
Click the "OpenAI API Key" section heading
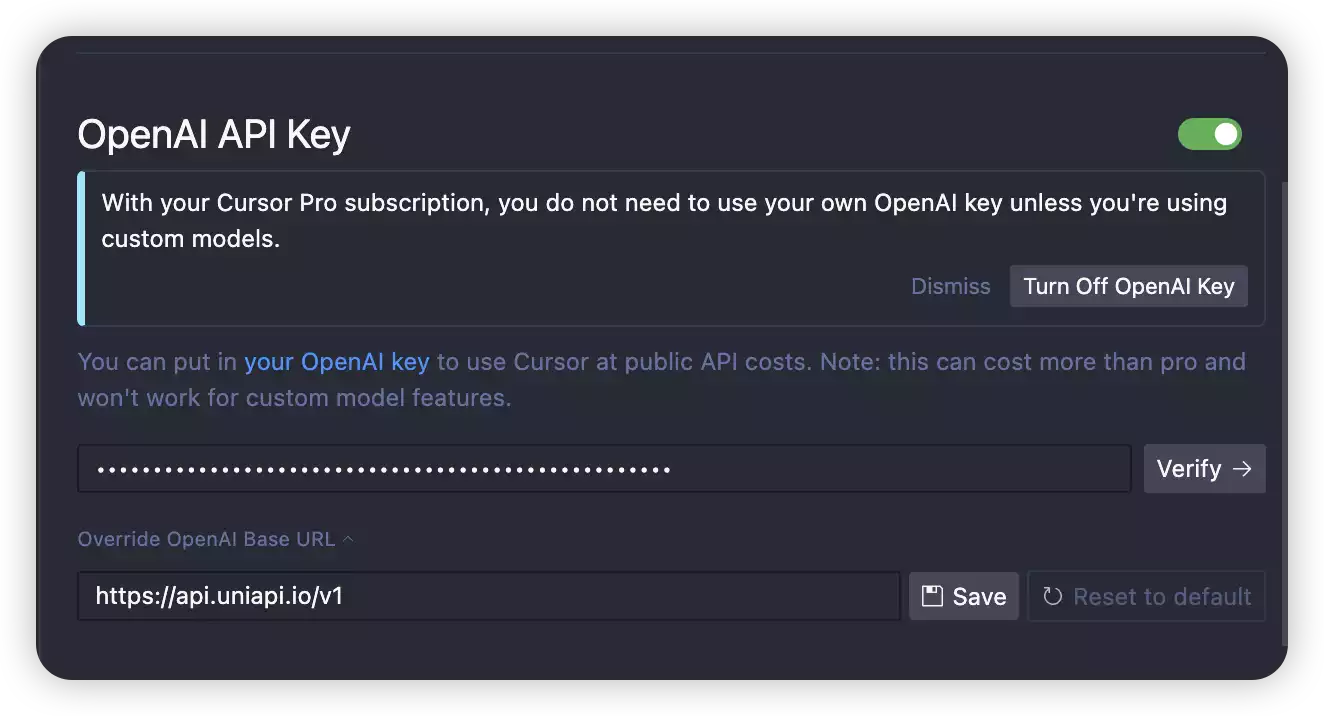click(214, 135)
